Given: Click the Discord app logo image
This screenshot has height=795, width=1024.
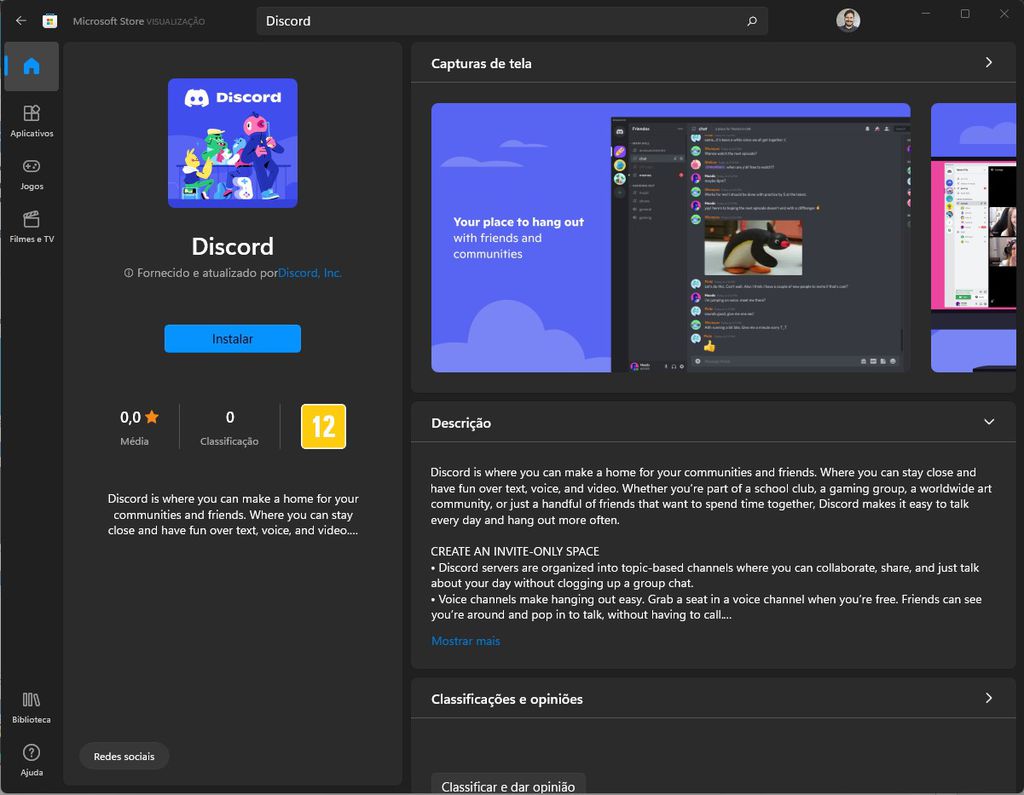Looking at the screenshot, I should tap(232, 143).
